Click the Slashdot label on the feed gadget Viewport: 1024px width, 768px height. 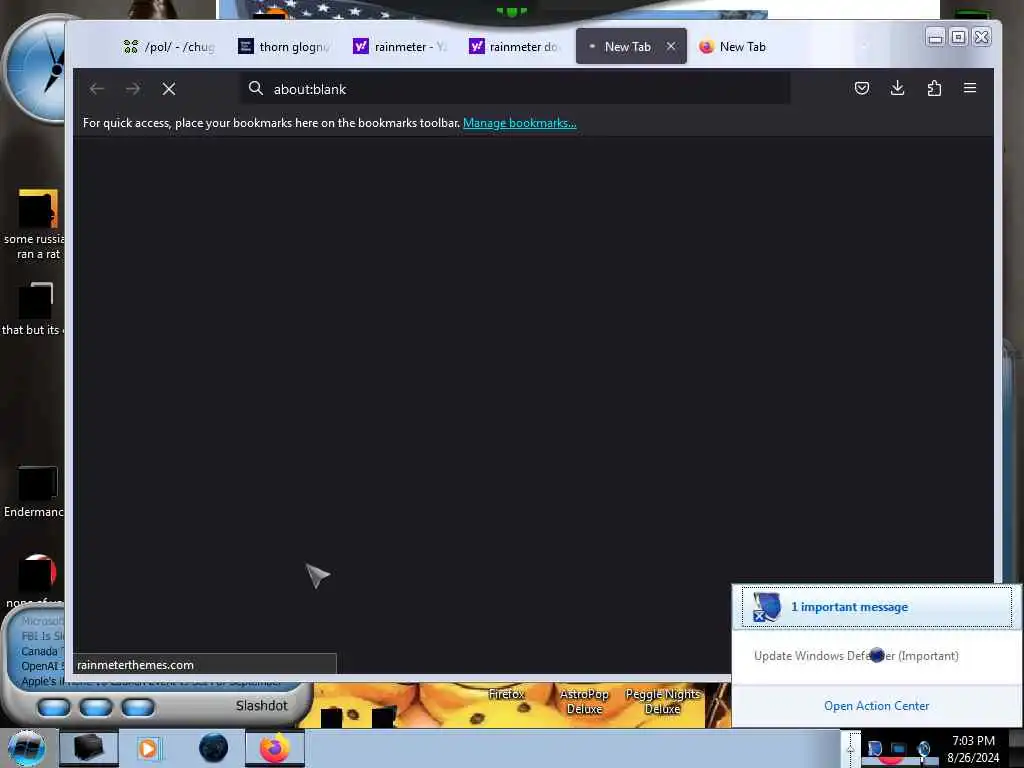pyautogui.click(x=261, y=705)
